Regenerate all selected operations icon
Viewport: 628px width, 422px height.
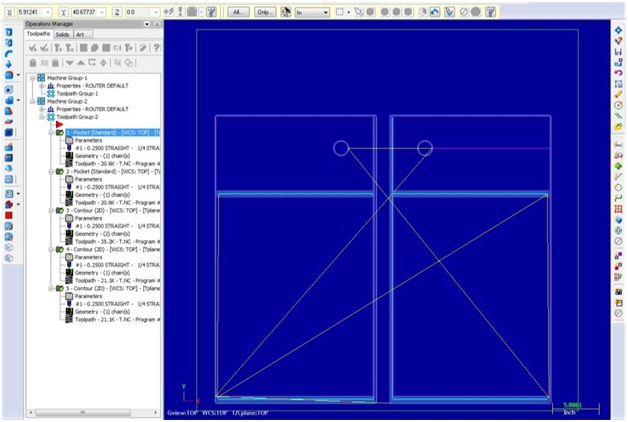pos(58,48)
